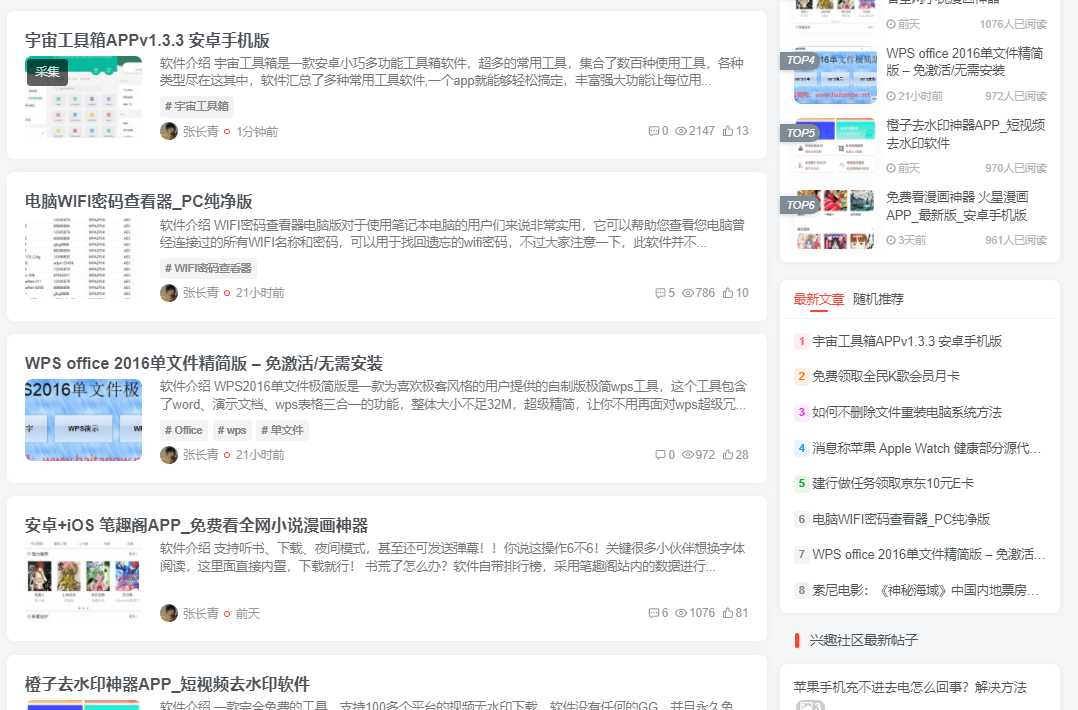Like the 宇宙工具箱 post with thumbs-up icon
This screenshot has height=710, width=1078.
point(728,131)
